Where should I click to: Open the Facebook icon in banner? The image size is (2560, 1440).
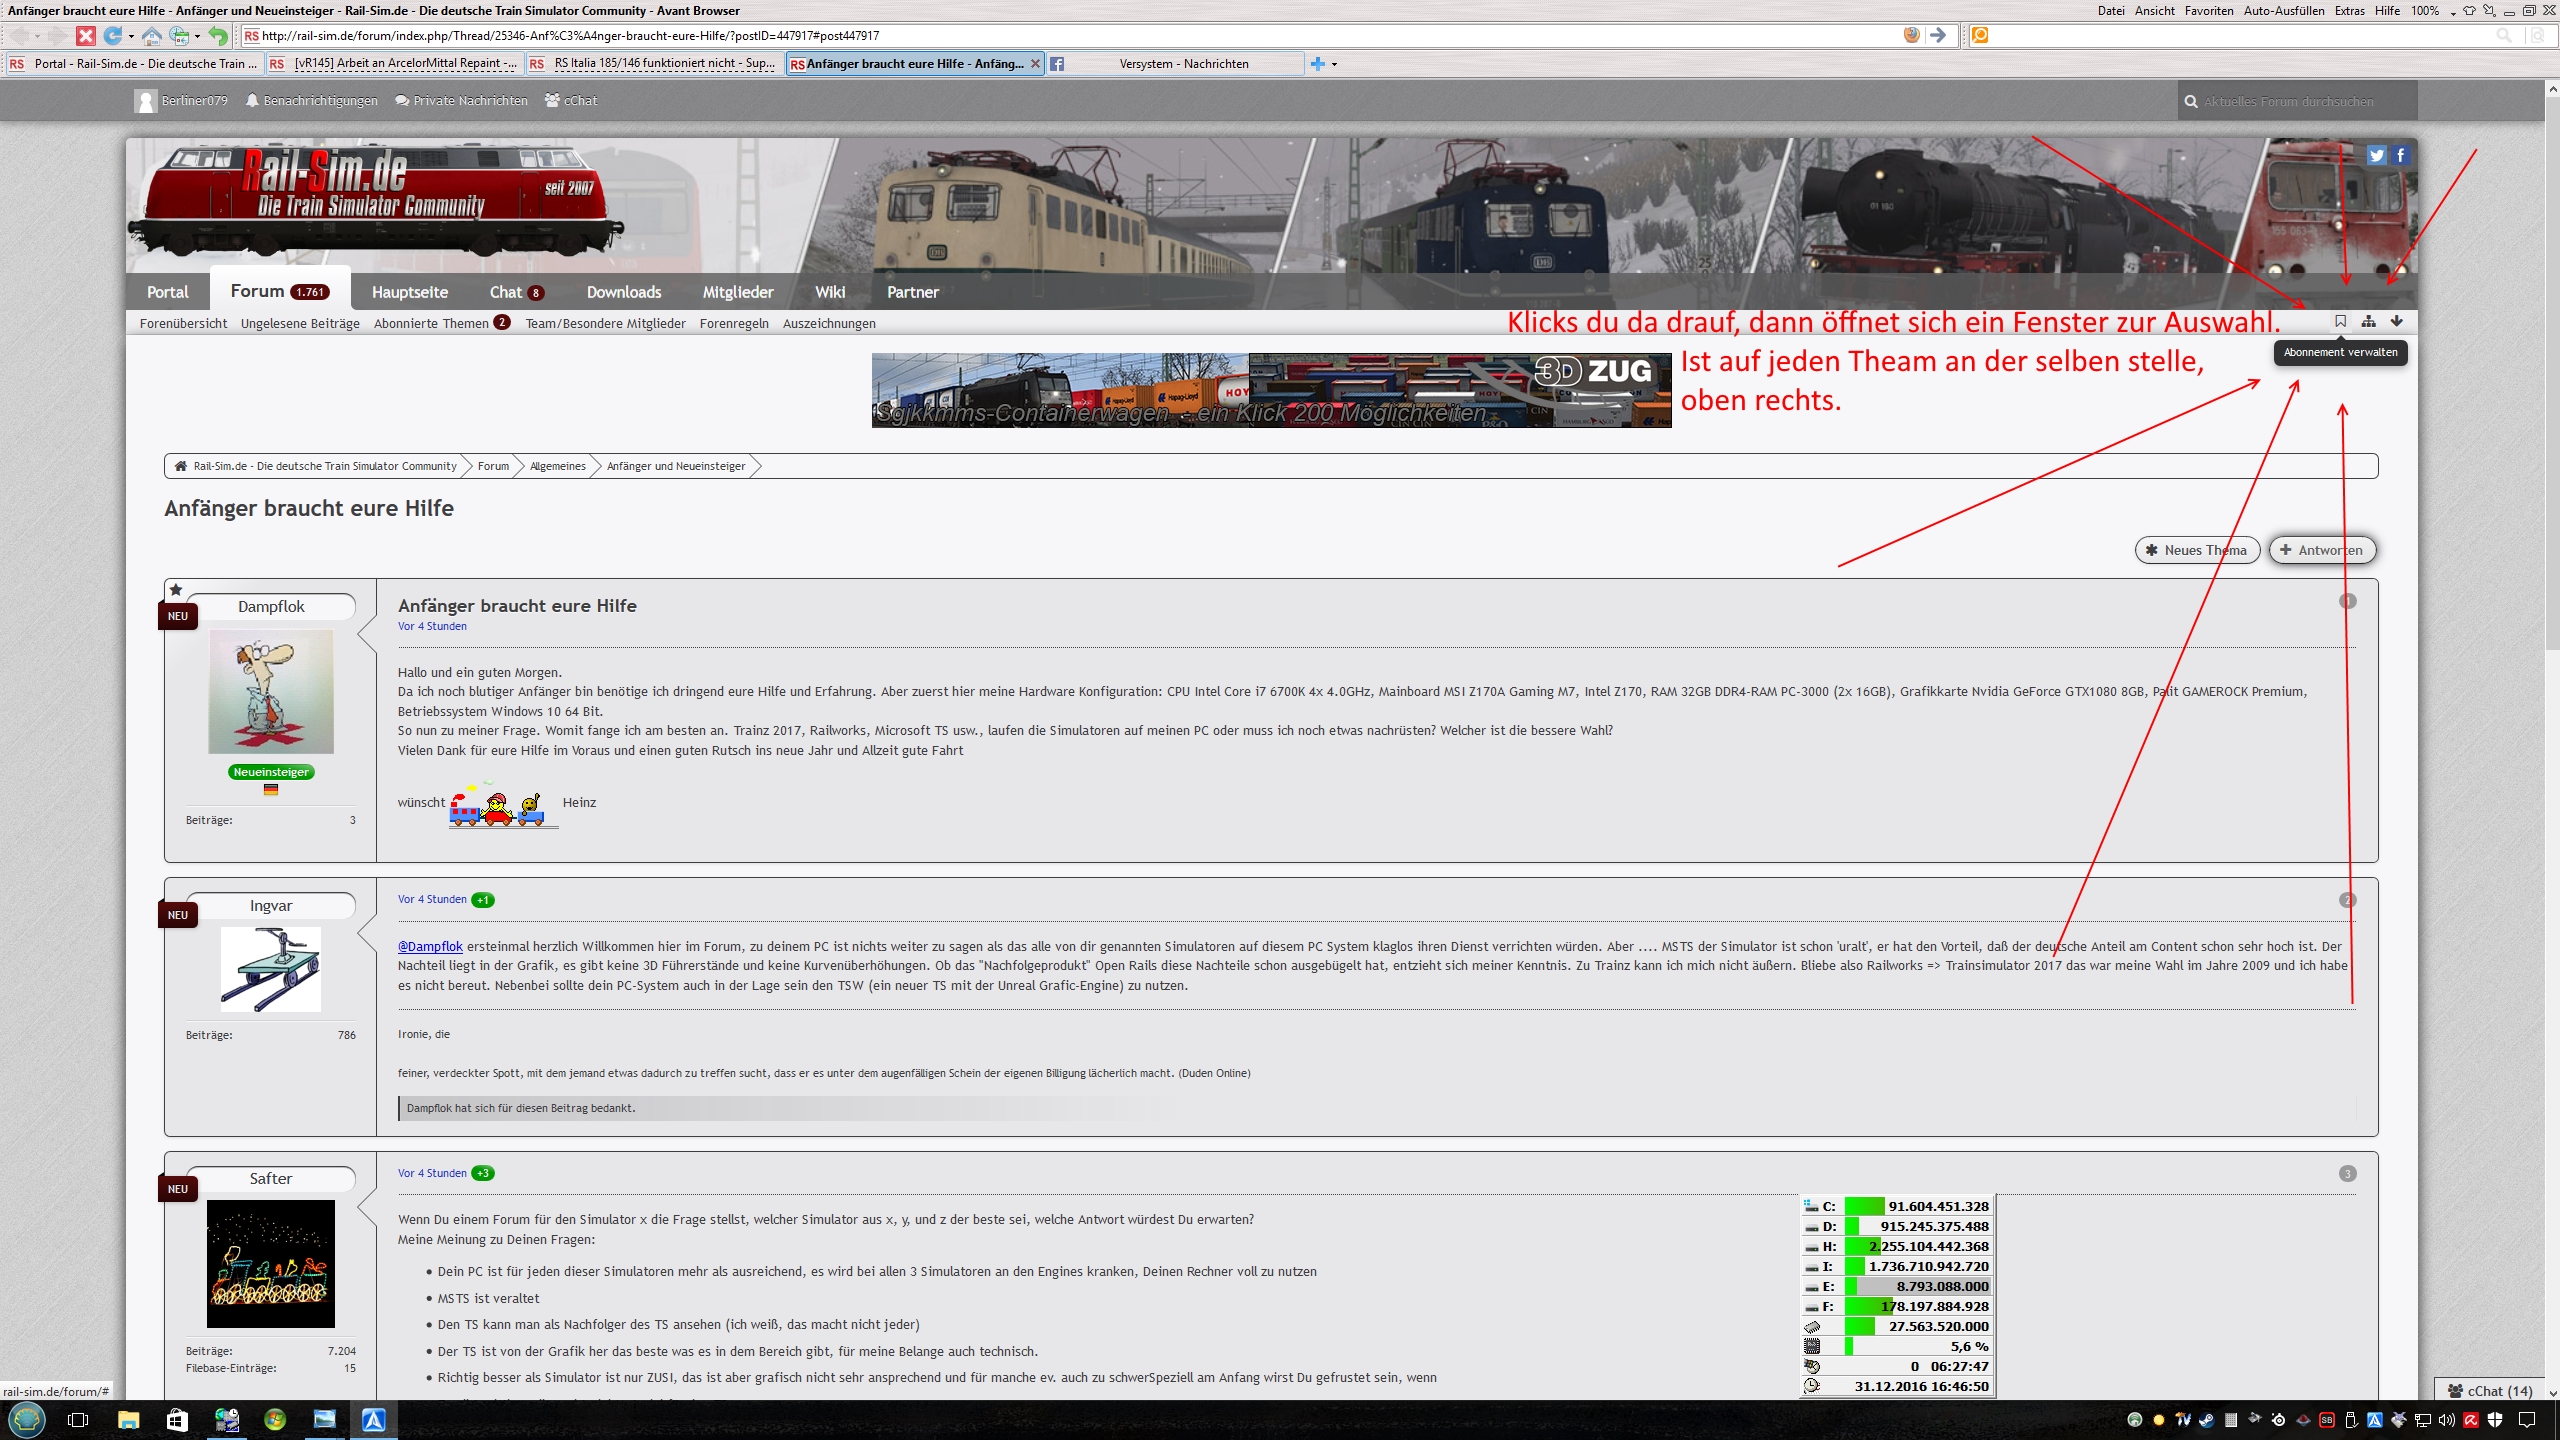click(x=2400, y=155)
